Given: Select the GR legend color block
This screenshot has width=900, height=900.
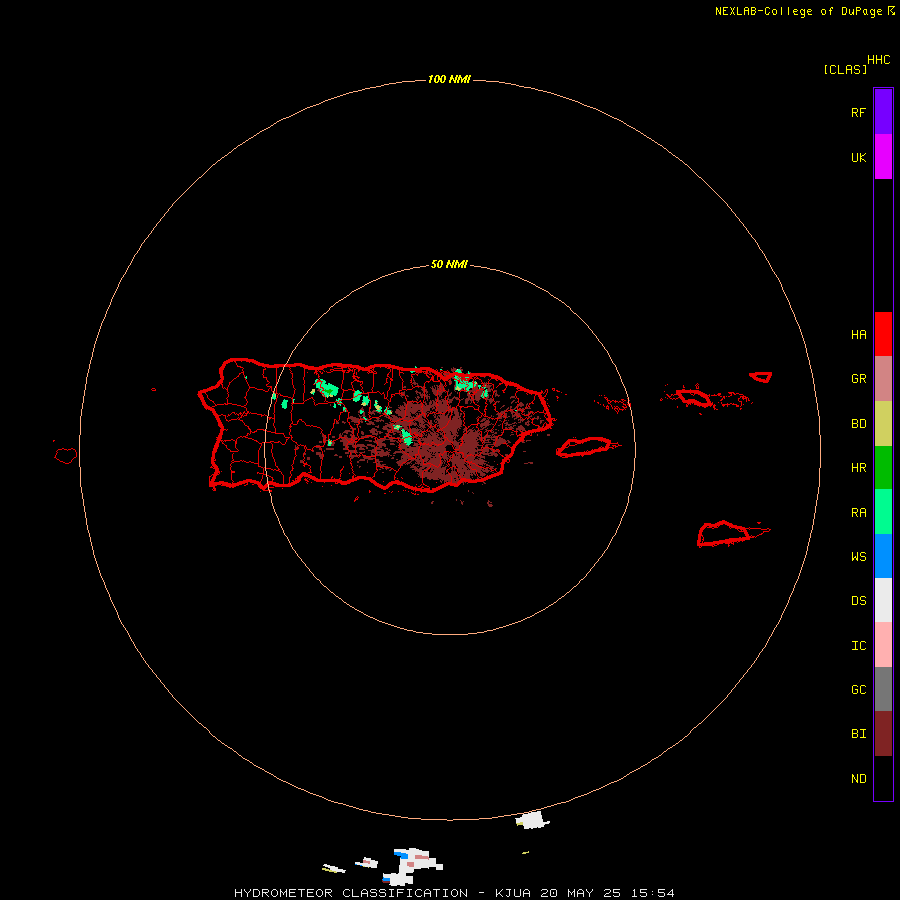Looking at the screenshot, I should click(x=883, y=378).
